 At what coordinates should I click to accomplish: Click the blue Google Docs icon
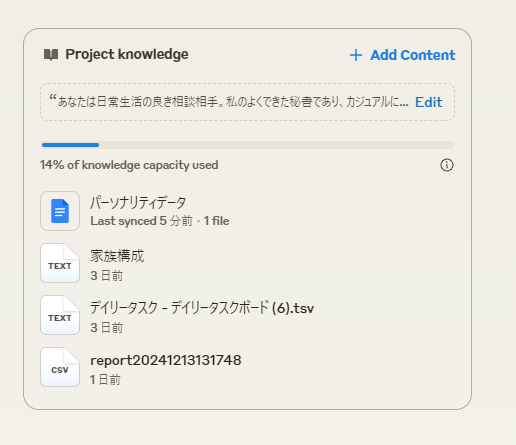[60, 211]
